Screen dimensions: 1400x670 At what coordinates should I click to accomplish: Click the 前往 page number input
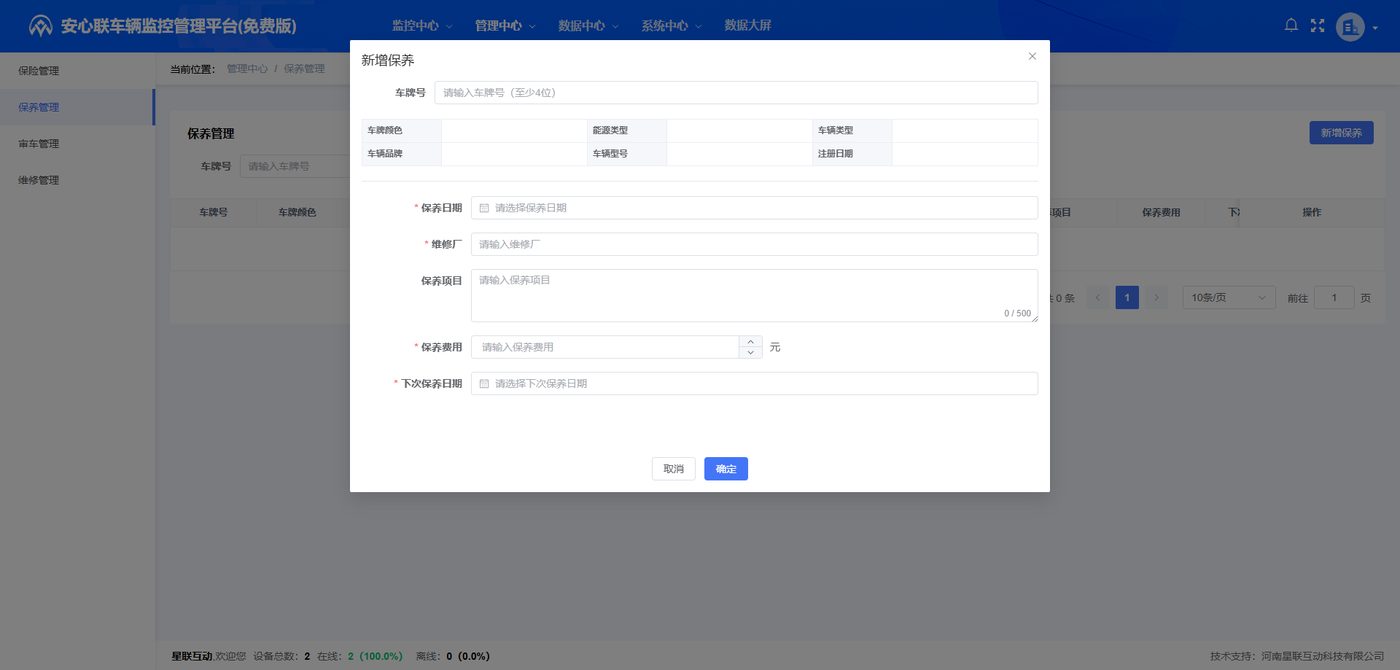coord(1334,298)
